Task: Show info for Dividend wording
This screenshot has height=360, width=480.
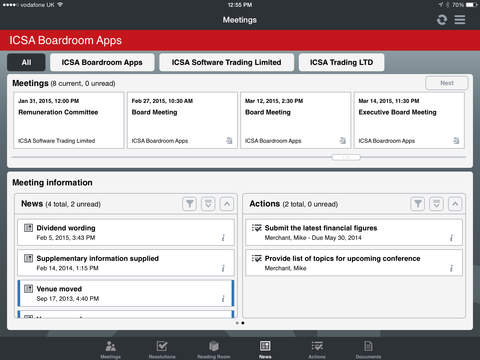Action: (223, 238)
